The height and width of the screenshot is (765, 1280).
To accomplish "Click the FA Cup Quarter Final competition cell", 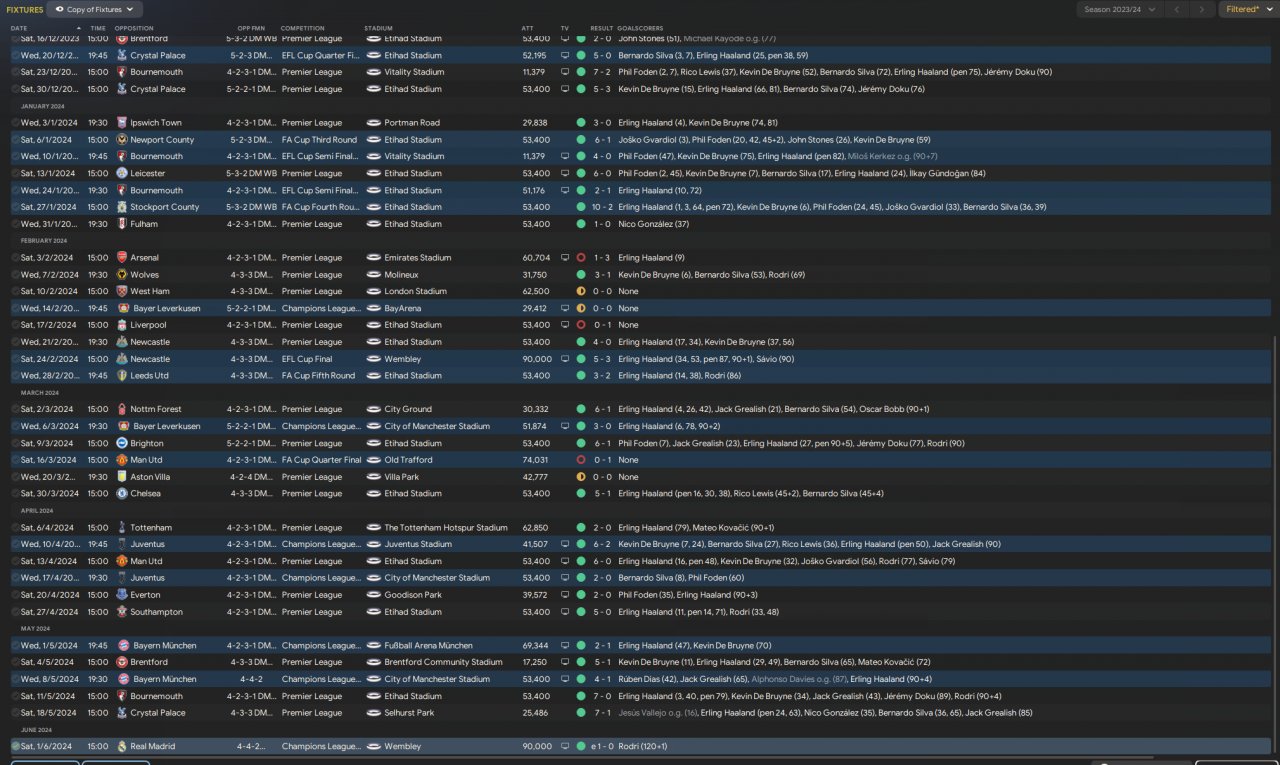I will coord(321,460).
